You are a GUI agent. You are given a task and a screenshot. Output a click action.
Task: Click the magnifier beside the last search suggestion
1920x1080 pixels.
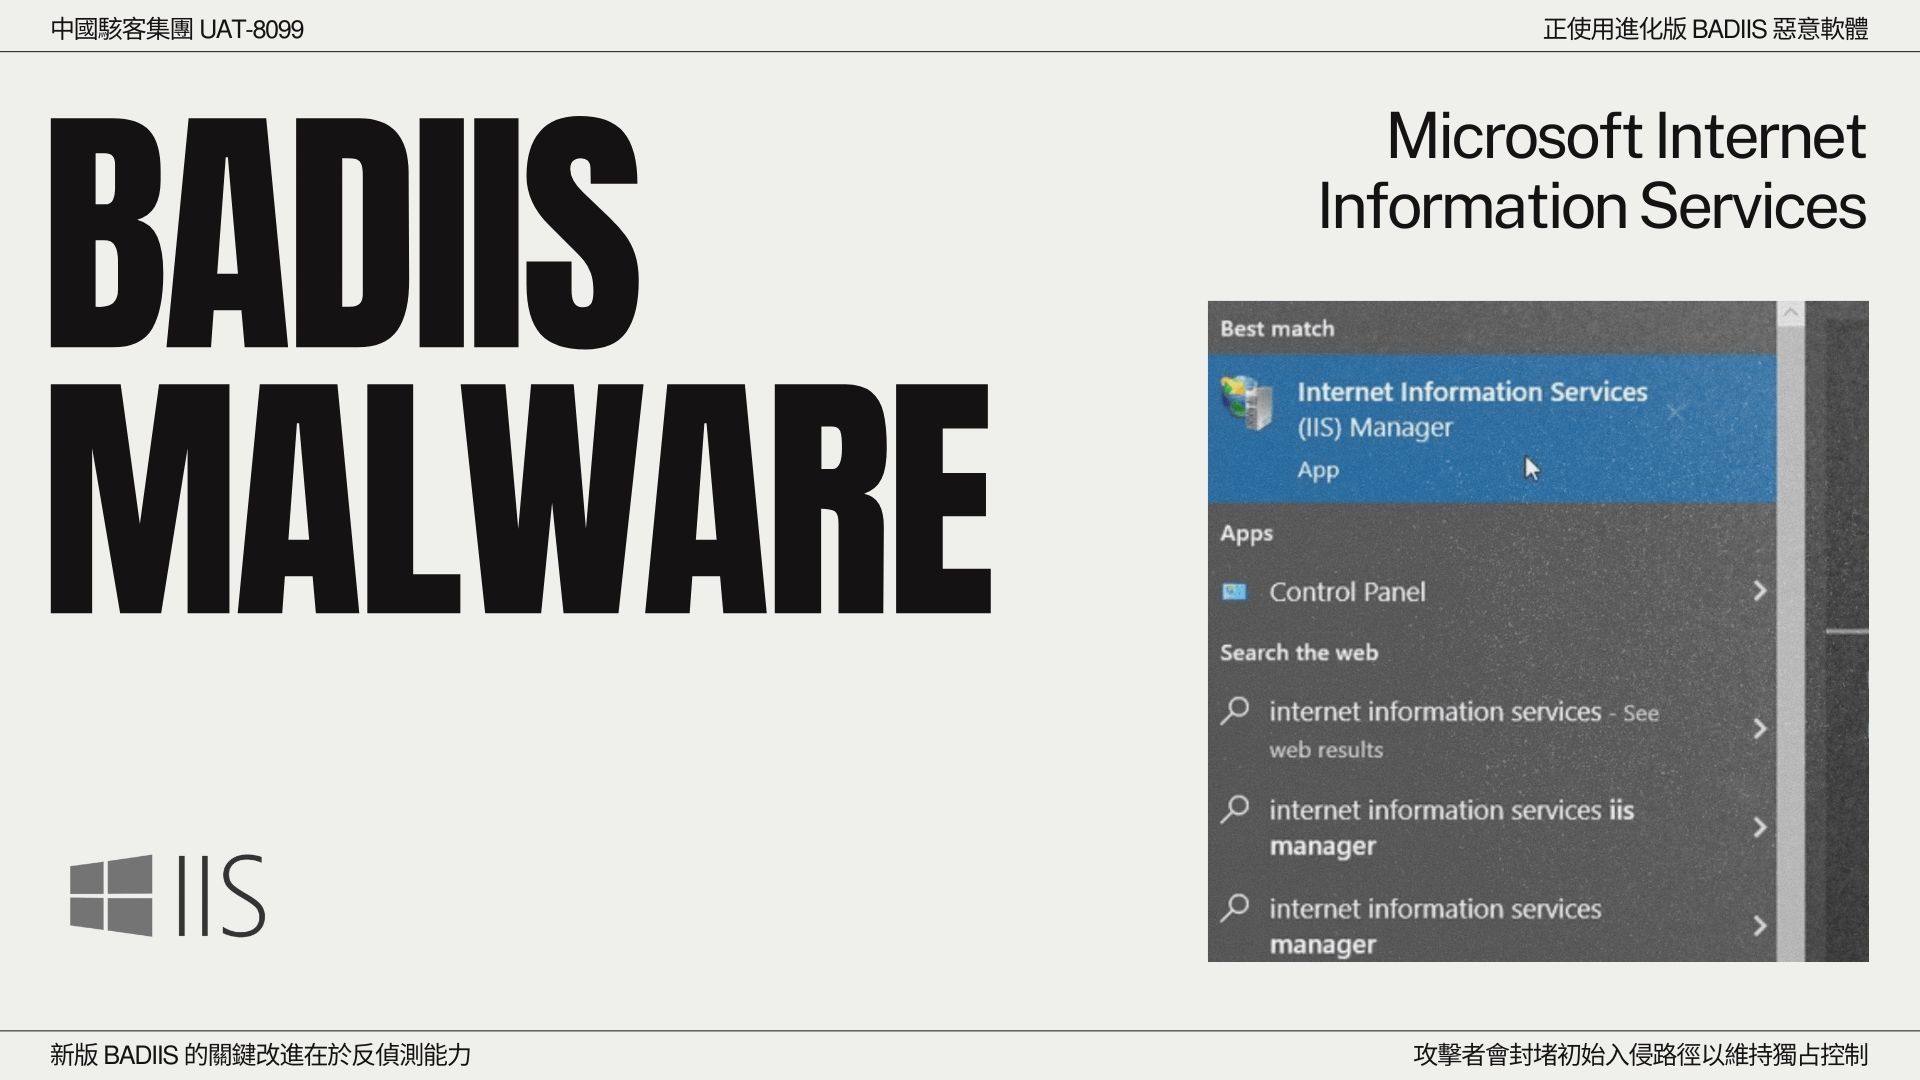[1235, 908]
